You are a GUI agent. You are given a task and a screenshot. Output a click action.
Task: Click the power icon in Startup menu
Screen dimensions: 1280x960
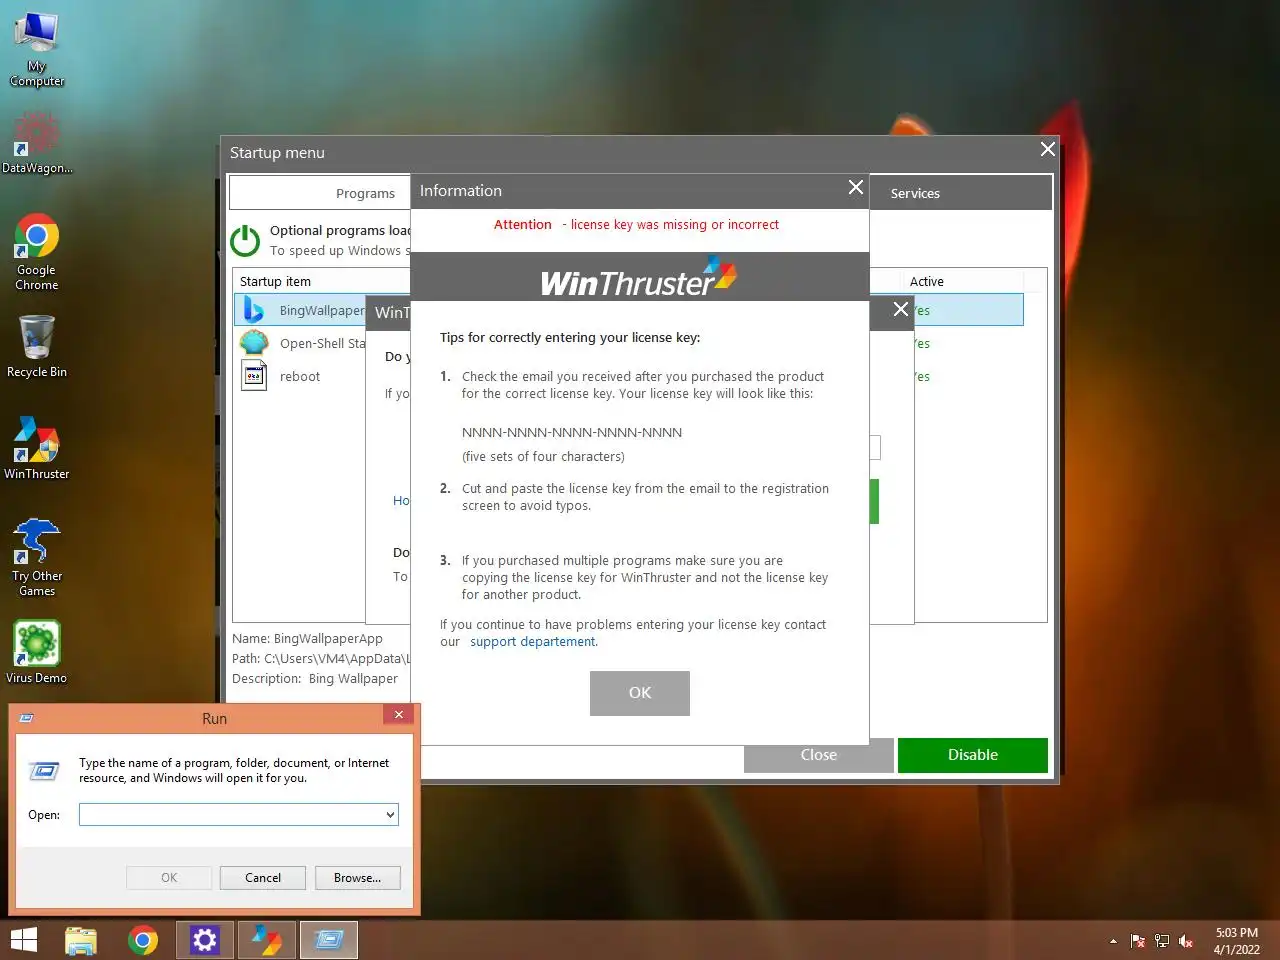point(246,240)
